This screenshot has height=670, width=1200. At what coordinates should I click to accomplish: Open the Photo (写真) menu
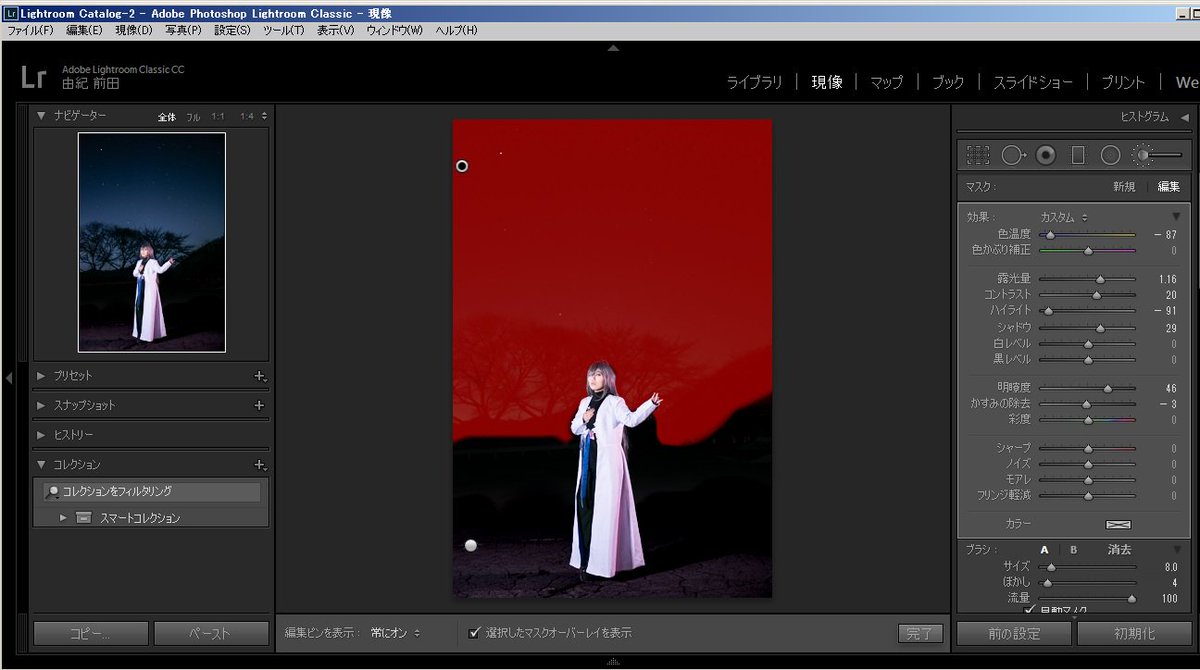(x=183, y=31)
